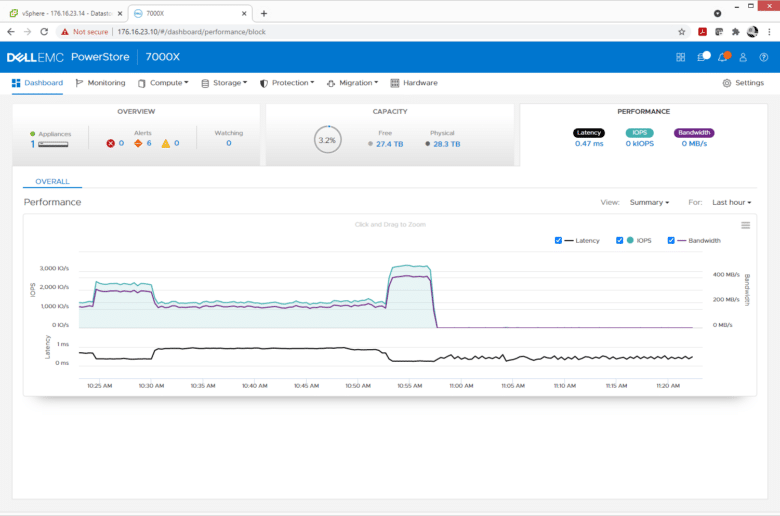Open the alerts bell icon in header
The height and width of the screenshot is (516, 780).
tap(724, 57)
